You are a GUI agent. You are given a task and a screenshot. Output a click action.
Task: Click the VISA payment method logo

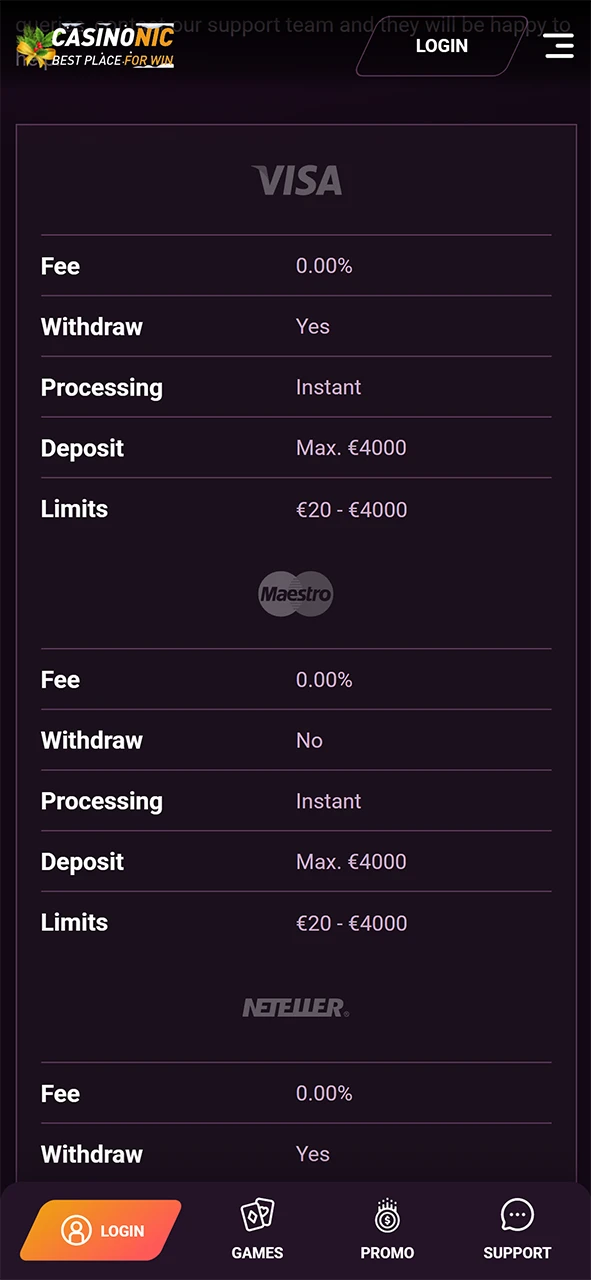click(x=296, y=180)
